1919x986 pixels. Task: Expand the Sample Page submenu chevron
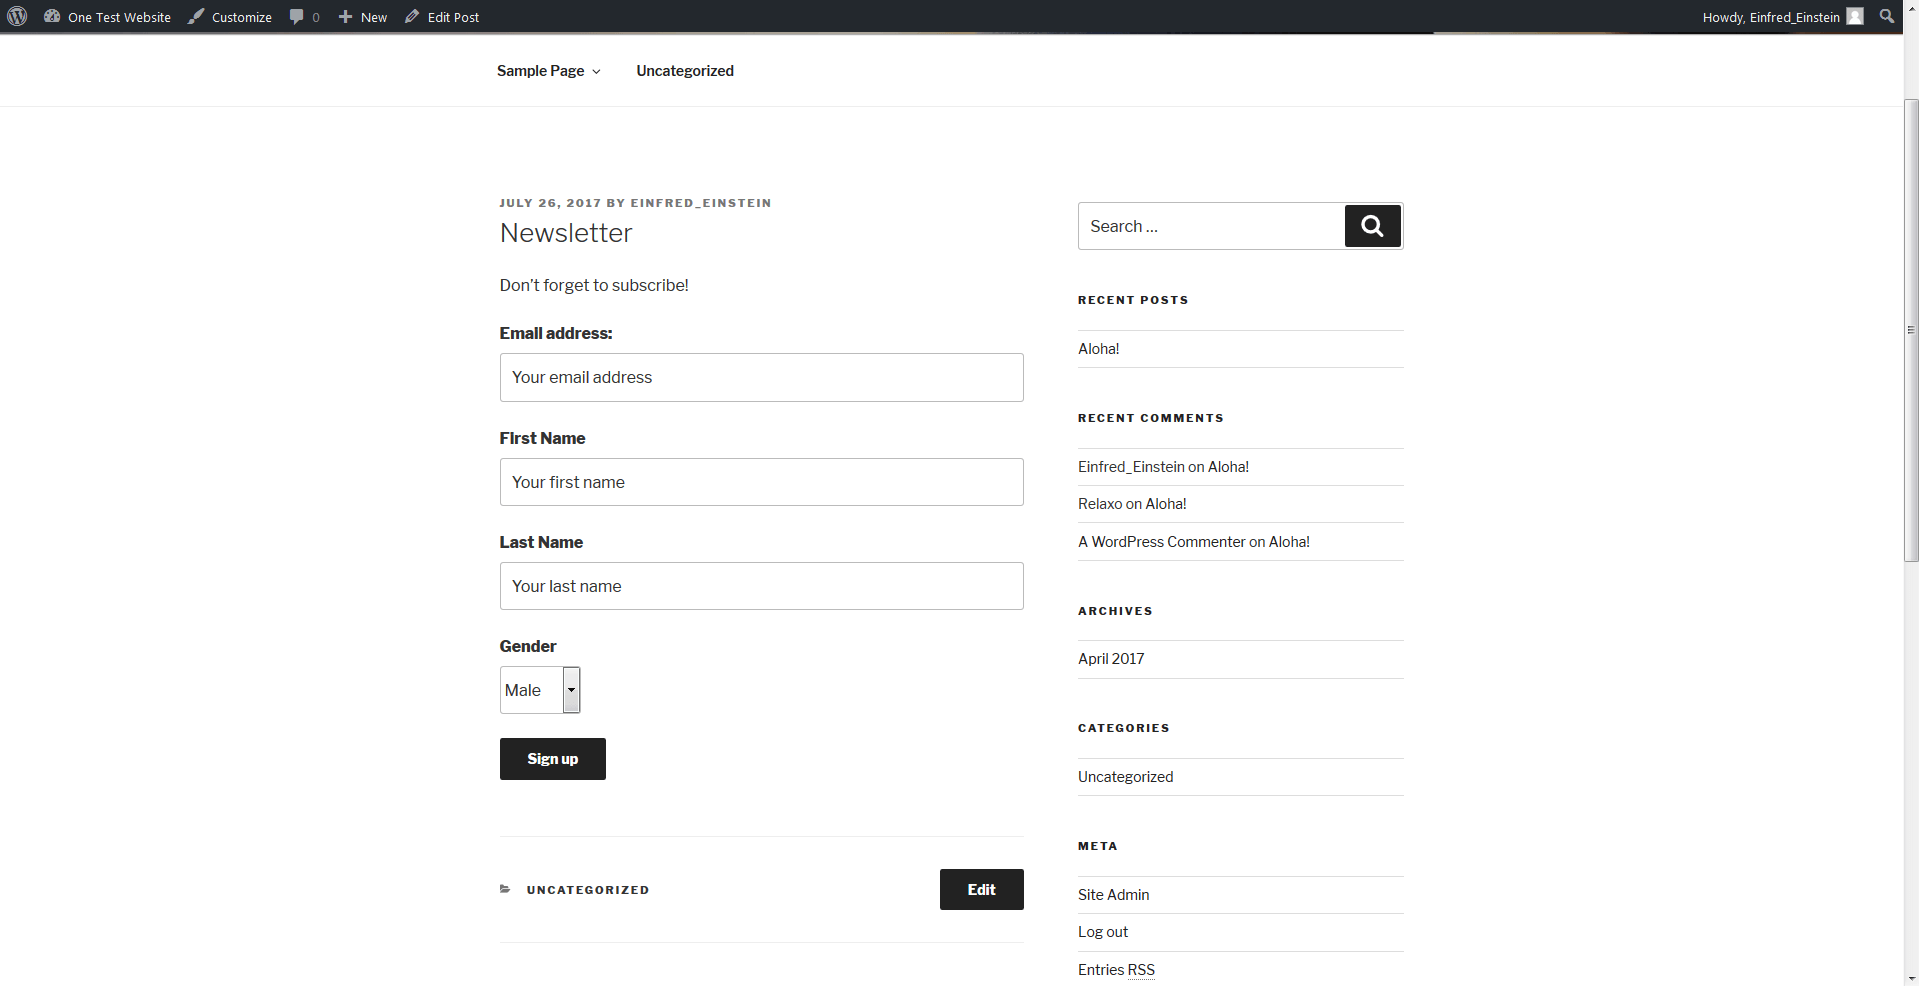[597, 72]
